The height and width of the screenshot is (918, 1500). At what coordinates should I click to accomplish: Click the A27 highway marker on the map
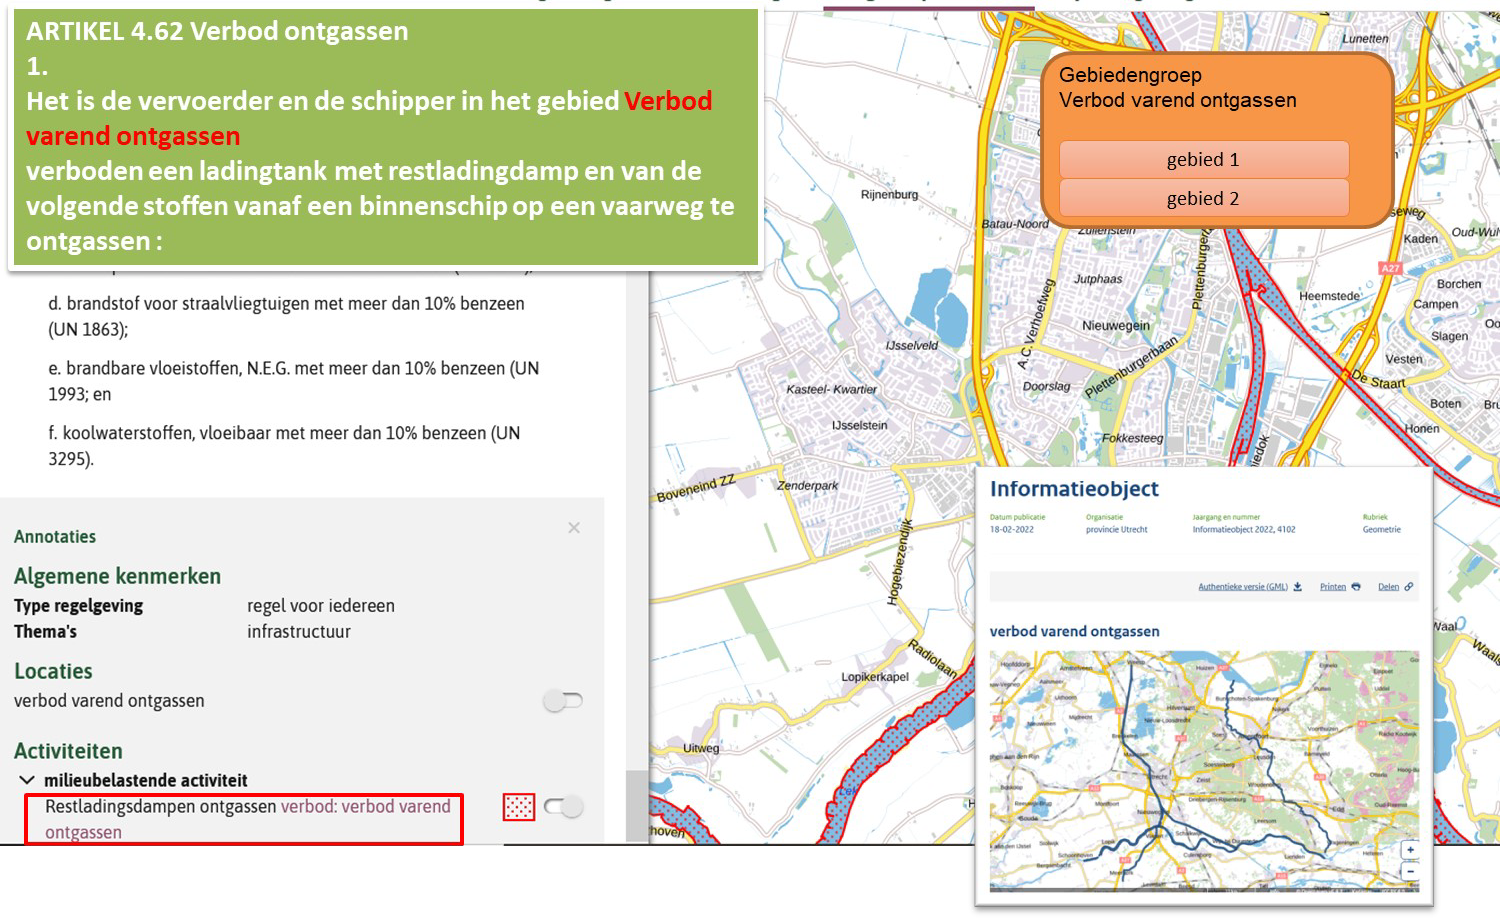point(1390,268)
